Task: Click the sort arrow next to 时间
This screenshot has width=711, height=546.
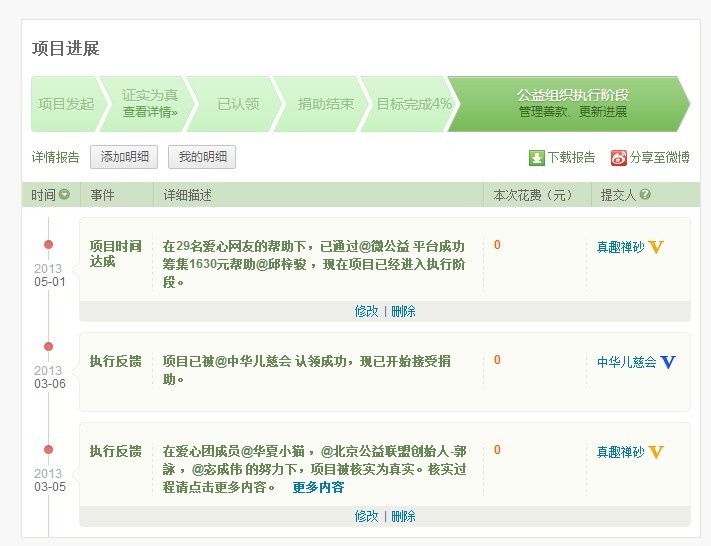Action: click(64, 195)
